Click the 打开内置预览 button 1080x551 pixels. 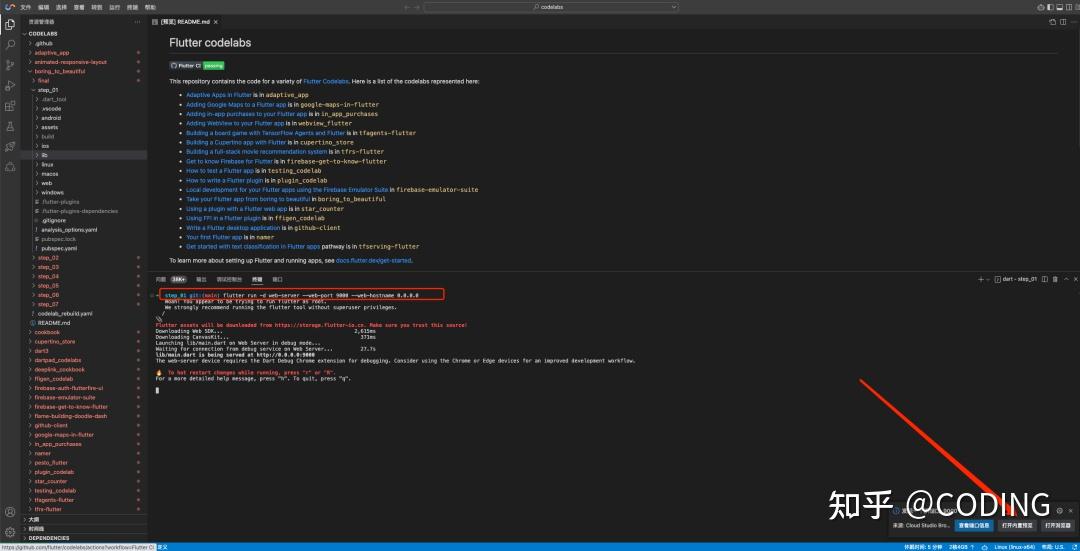pos(1017,525)
